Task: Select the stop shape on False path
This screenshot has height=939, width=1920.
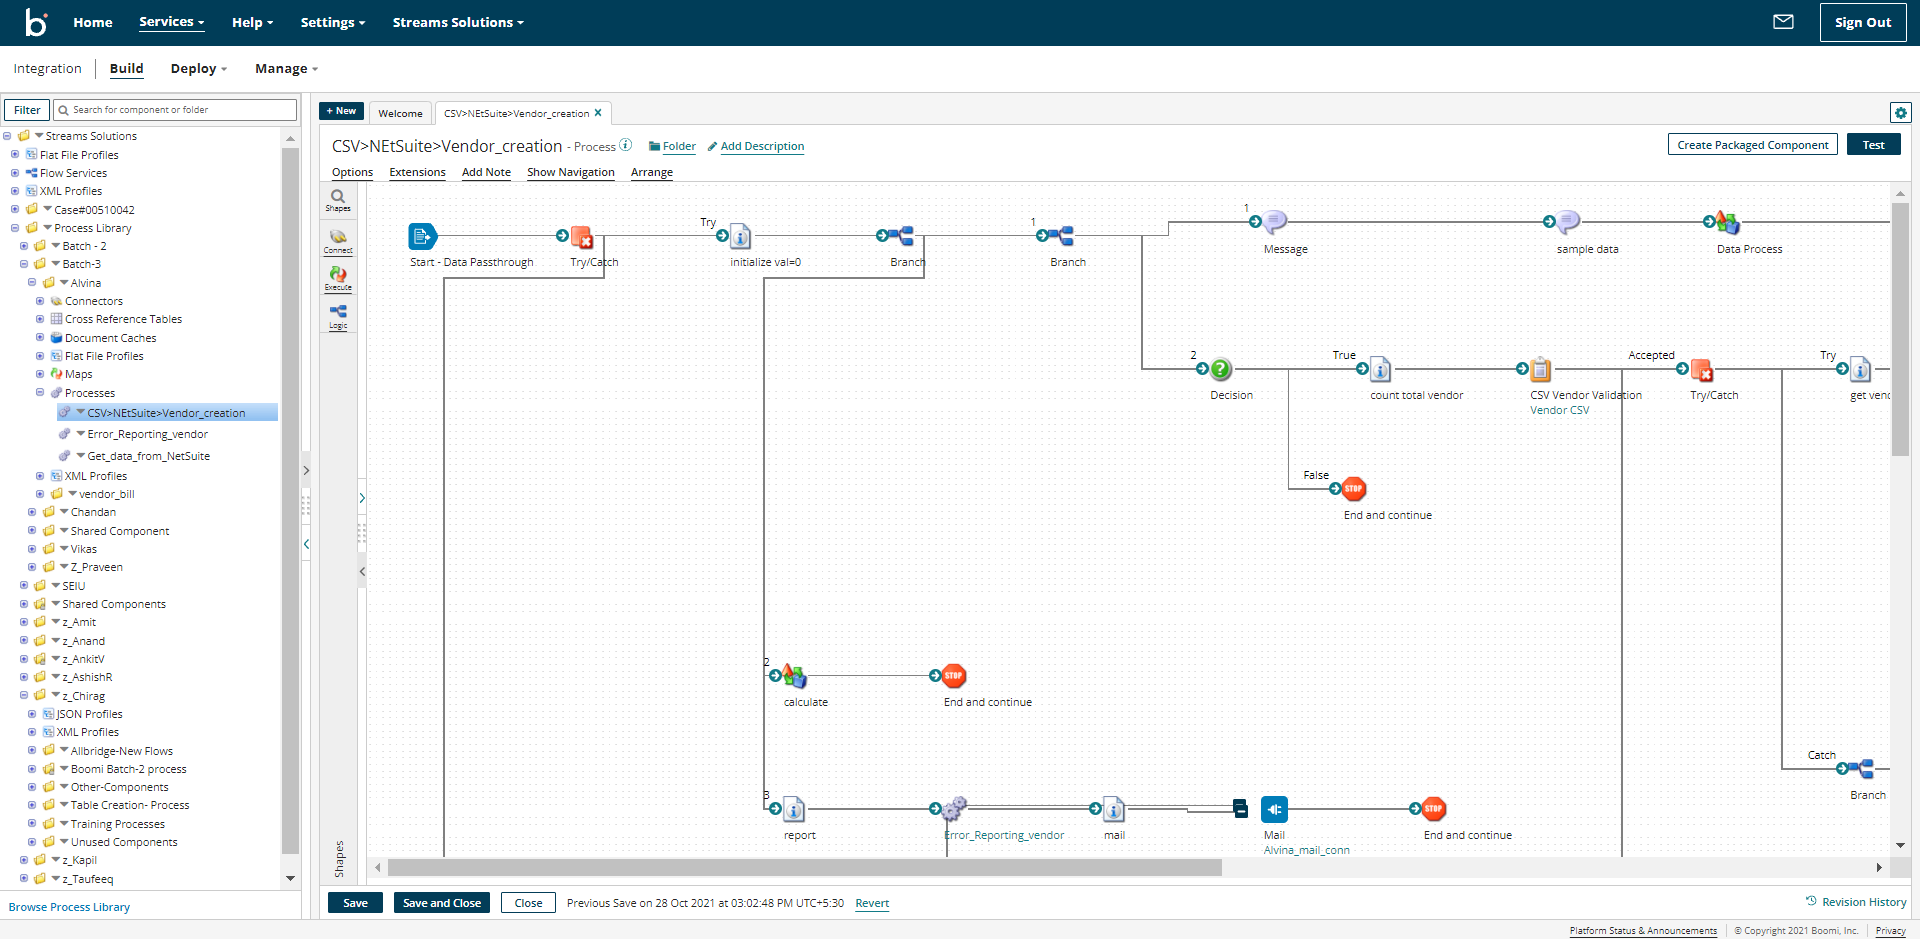Action: coord(1353,489)
